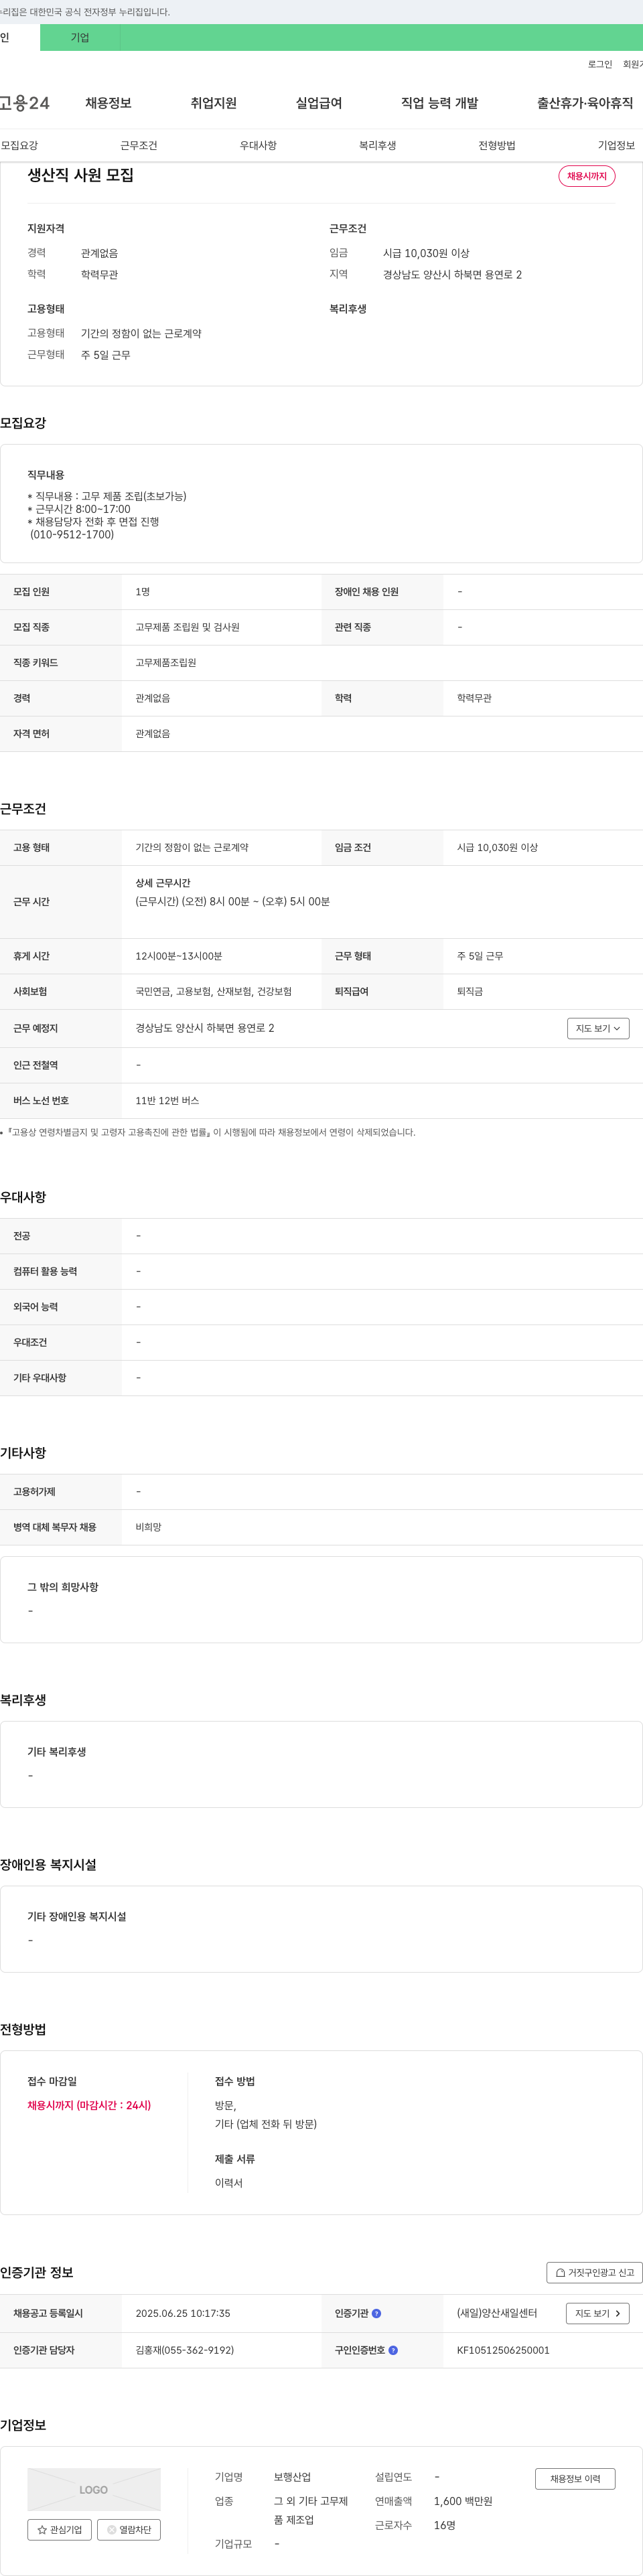Open the 채용정보 main menu

(108, 103)
